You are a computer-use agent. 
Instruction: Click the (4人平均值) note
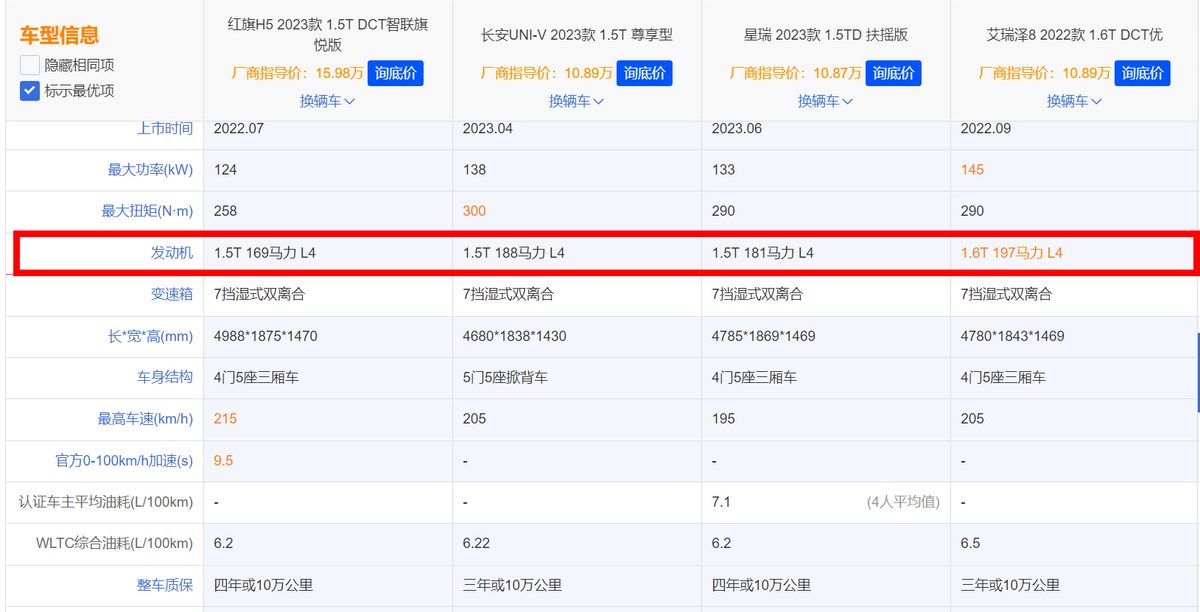(x=903, y=502)
